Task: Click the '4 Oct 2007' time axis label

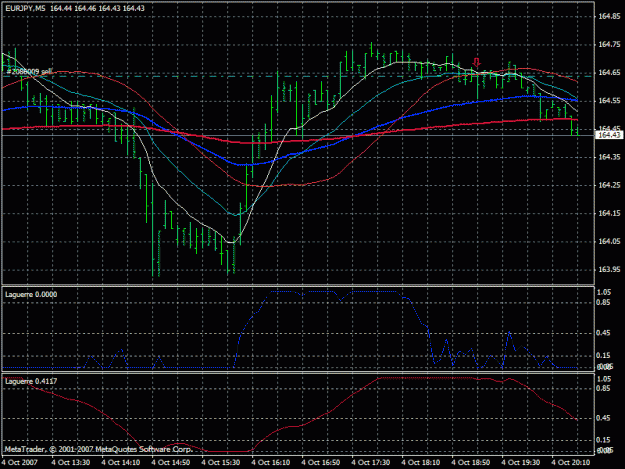Action: 20,463
